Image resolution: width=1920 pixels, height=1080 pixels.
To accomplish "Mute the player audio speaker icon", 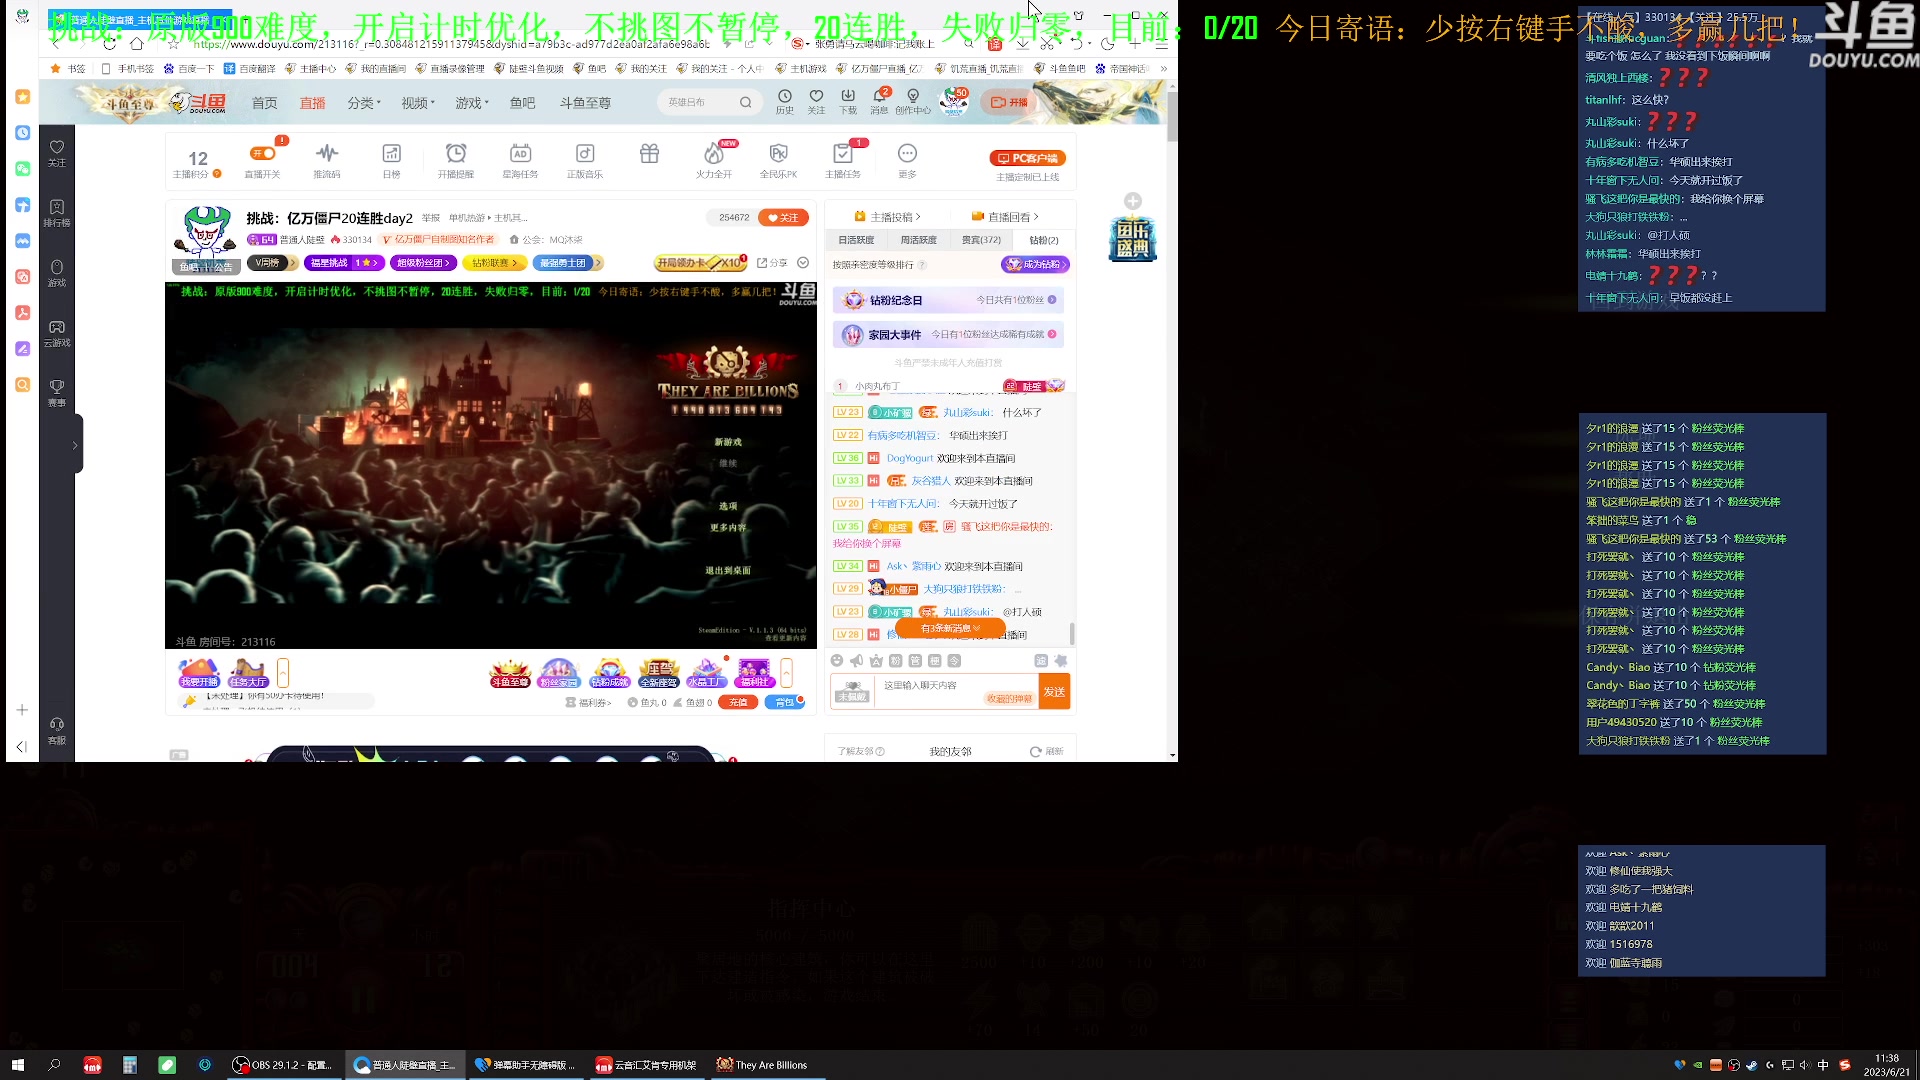I will click(857, 661).
